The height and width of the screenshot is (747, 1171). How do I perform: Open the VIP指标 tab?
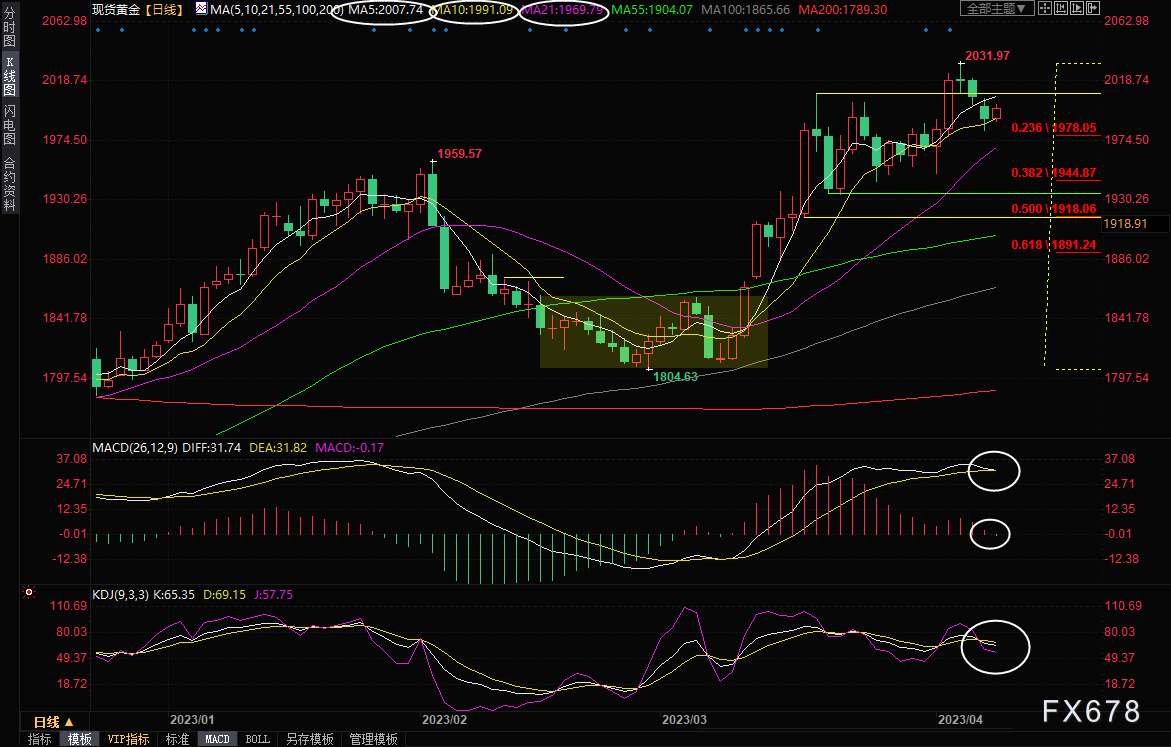pos(128,739)
